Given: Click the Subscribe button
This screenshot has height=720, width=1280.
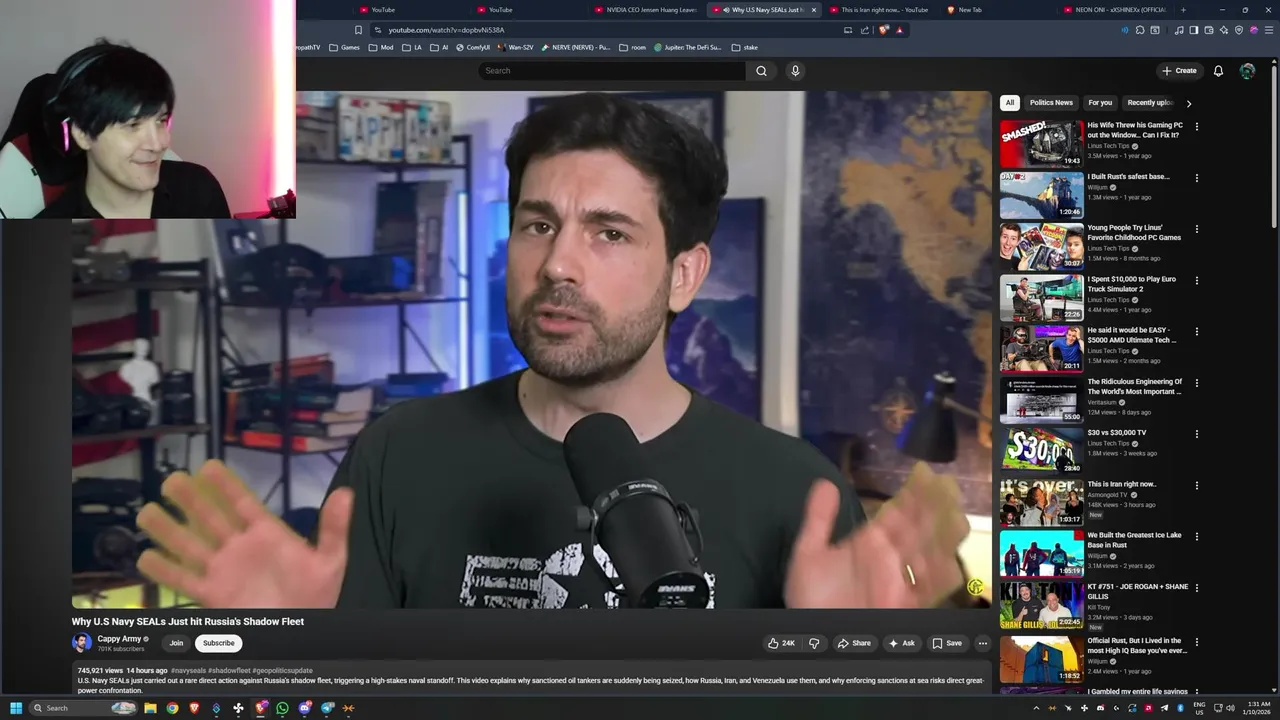Looking at the screenshot, I should tap(218, 643).
